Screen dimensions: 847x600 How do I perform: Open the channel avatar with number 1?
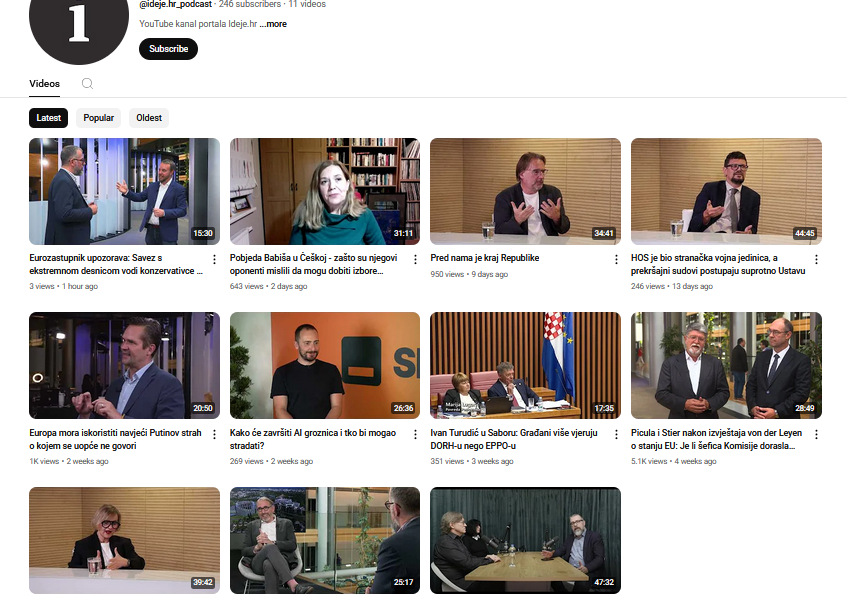tap(79, 25)
